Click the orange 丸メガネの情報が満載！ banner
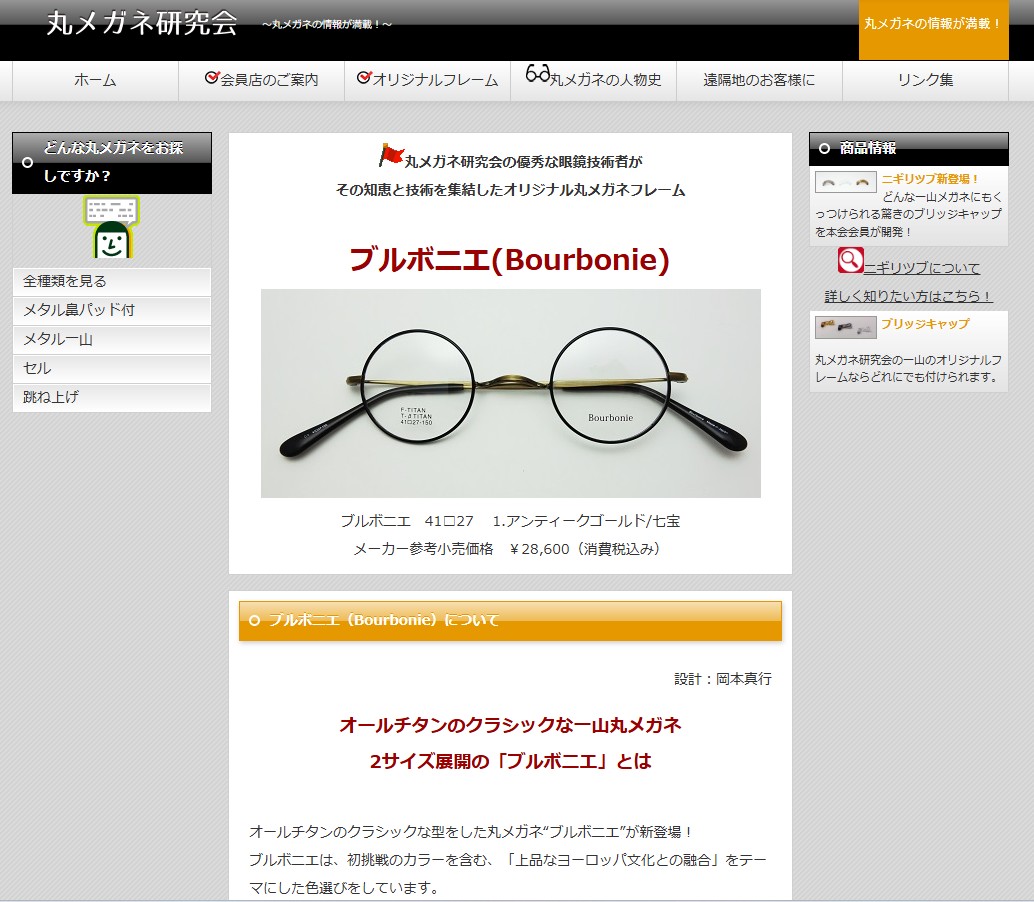The image size is (1034, 902). click(933, 30)
